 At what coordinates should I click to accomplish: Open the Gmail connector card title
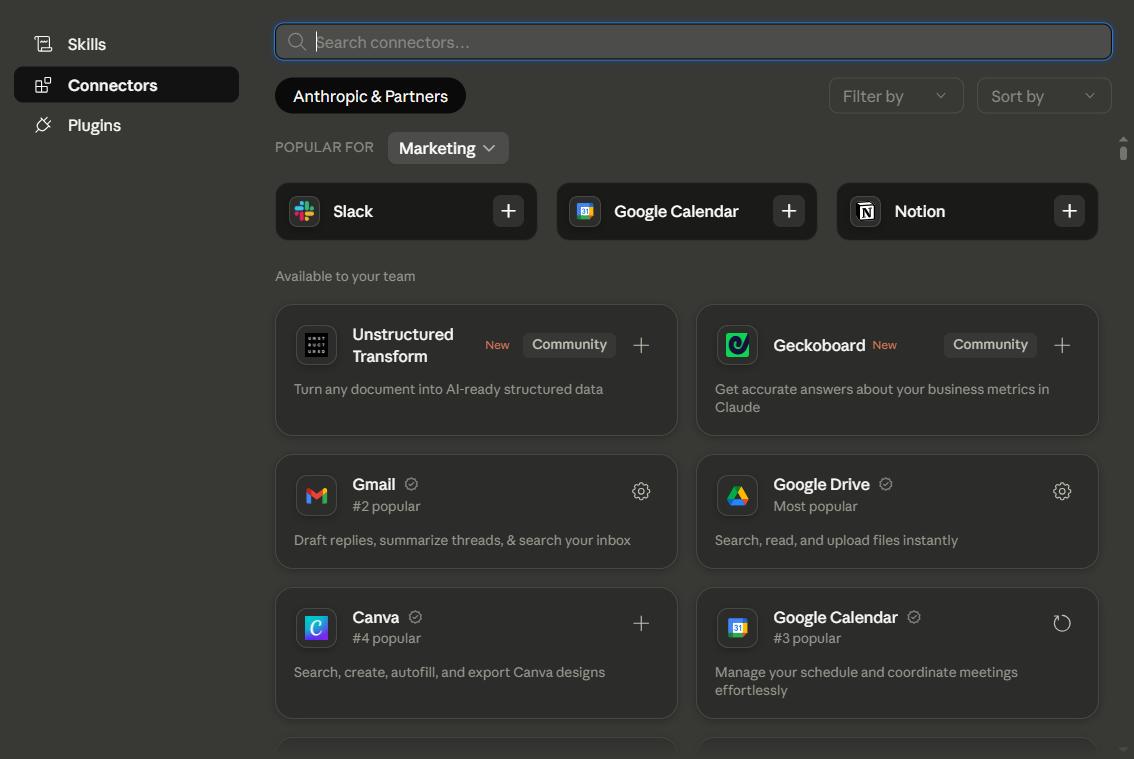point(373,484)
